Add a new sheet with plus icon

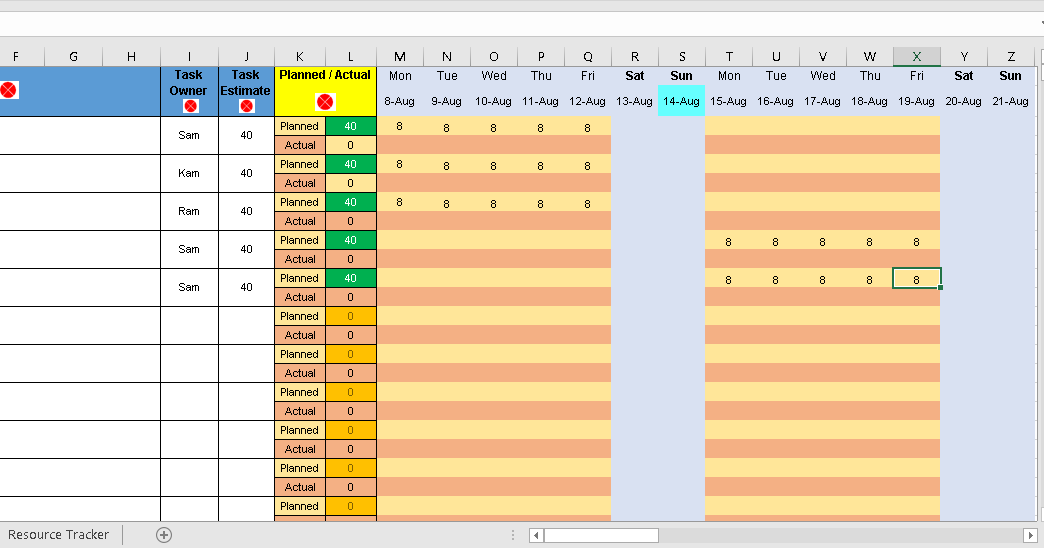(x=164, y=535)
